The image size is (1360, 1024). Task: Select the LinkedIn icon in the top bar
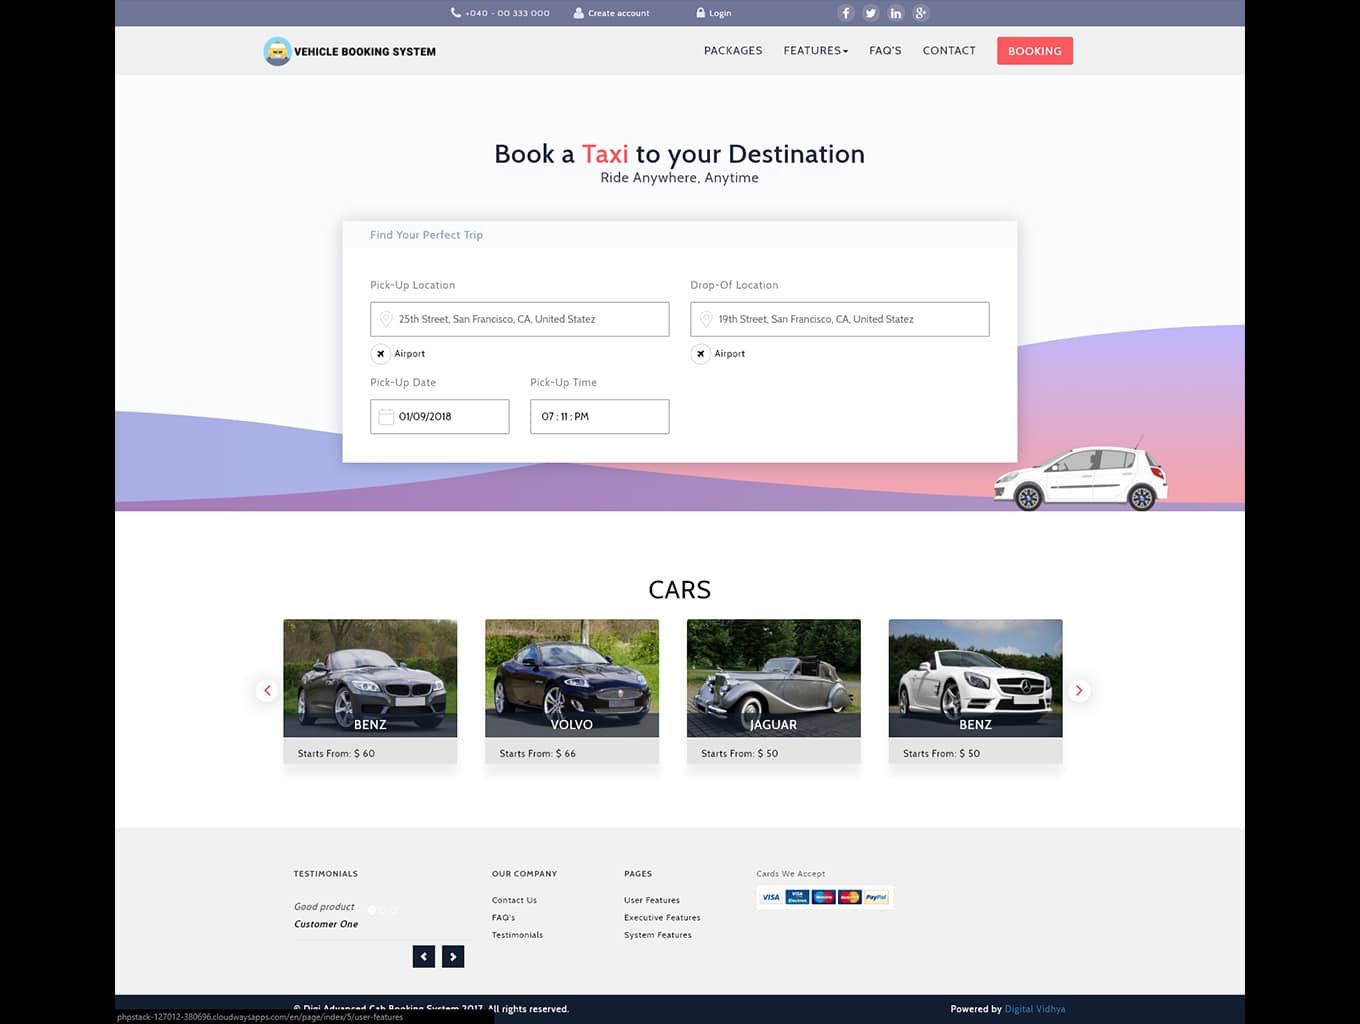click(x=895, y=13)
